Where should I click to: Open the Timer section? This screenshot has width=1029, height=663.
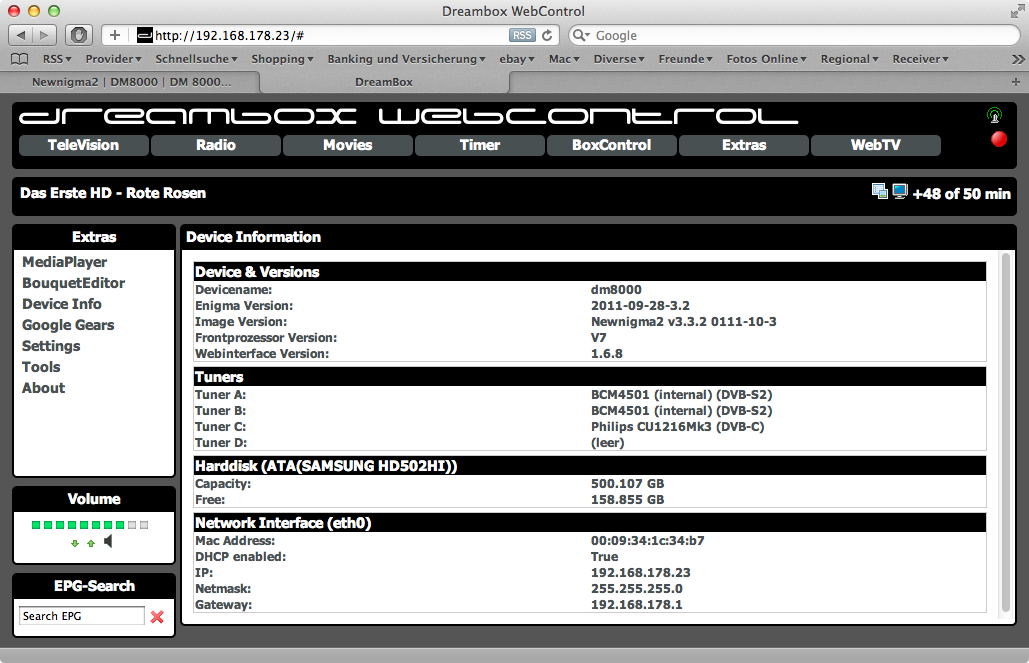(x=479, y=145)
